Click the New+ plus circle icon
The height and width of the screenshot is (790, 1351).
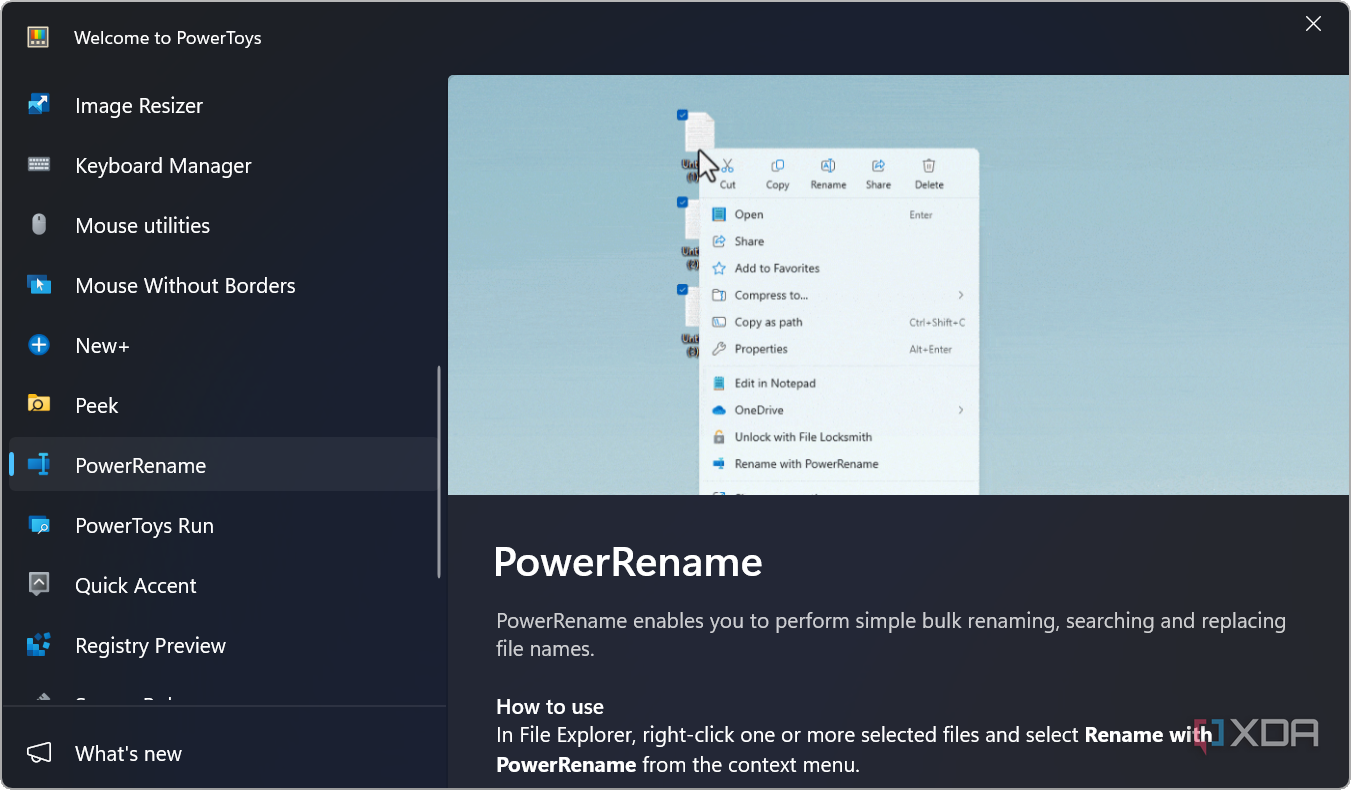pos(39,345)
